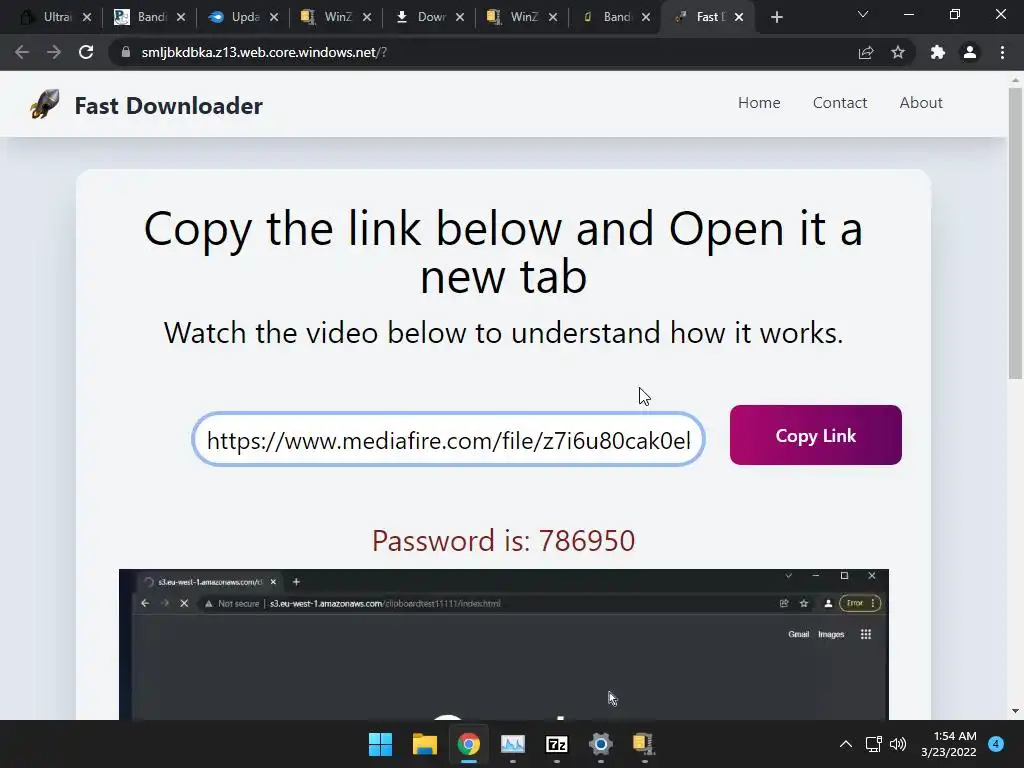The image size is (1024, 768).
Task: Open the Chrome profile icon
Action: point(970,52)
